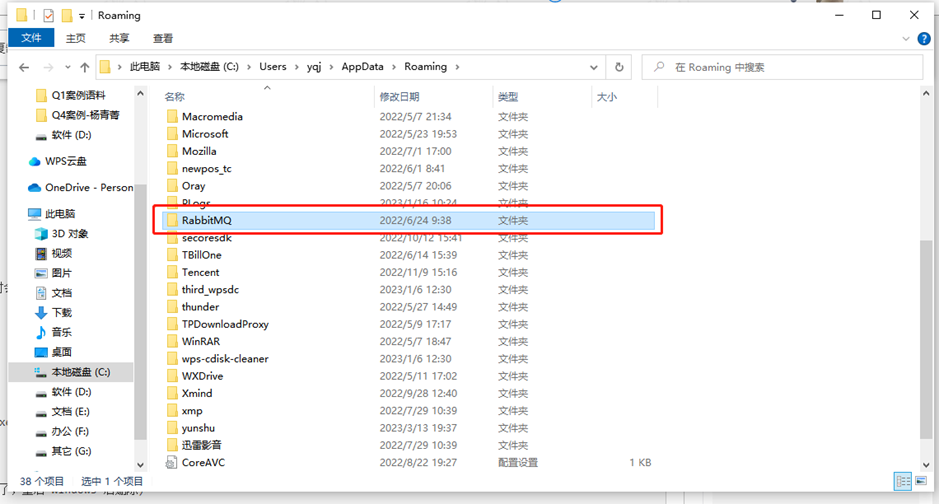Click AppData in the address breadcrumb
Viewport: 939px width, 504px height.
click(361, 67)
